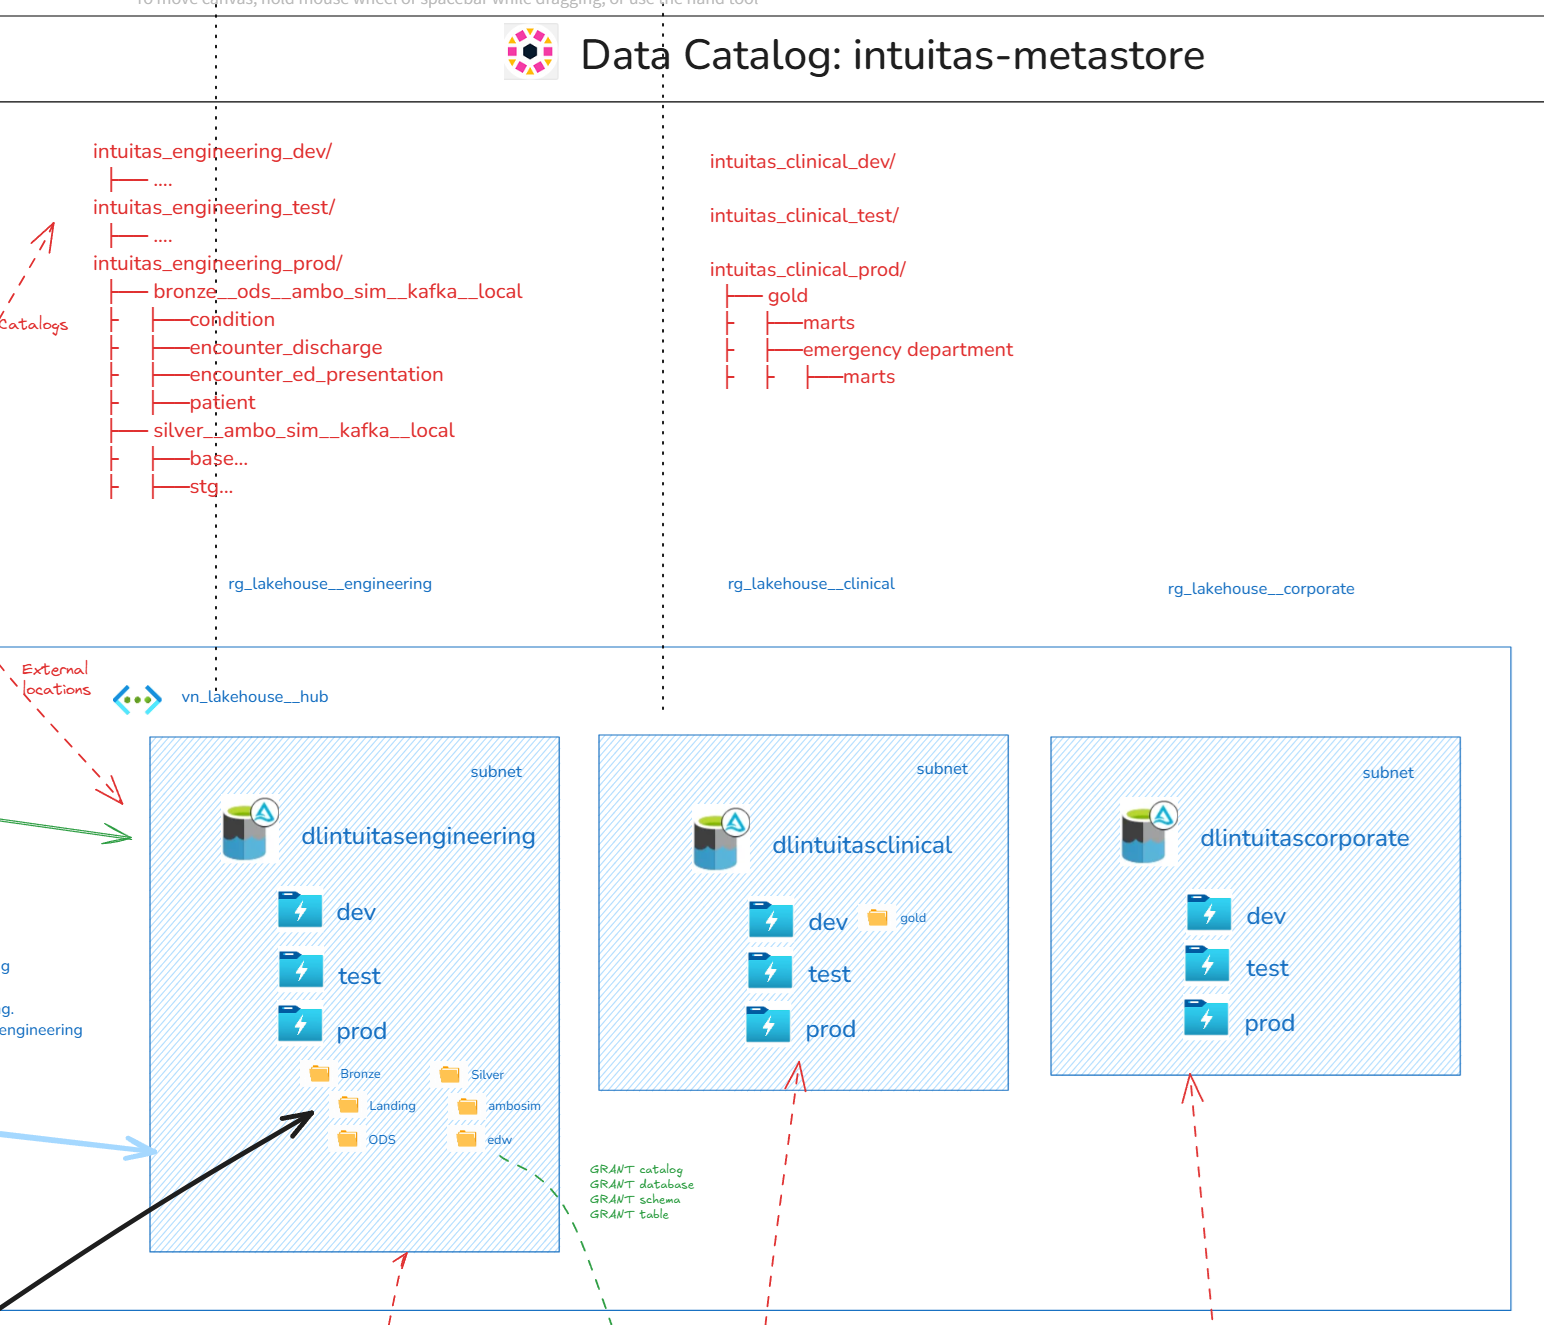Click prod container icon under dlintuitasclinical
The image size is (1544, 1325).
[x=768, y=1025]
